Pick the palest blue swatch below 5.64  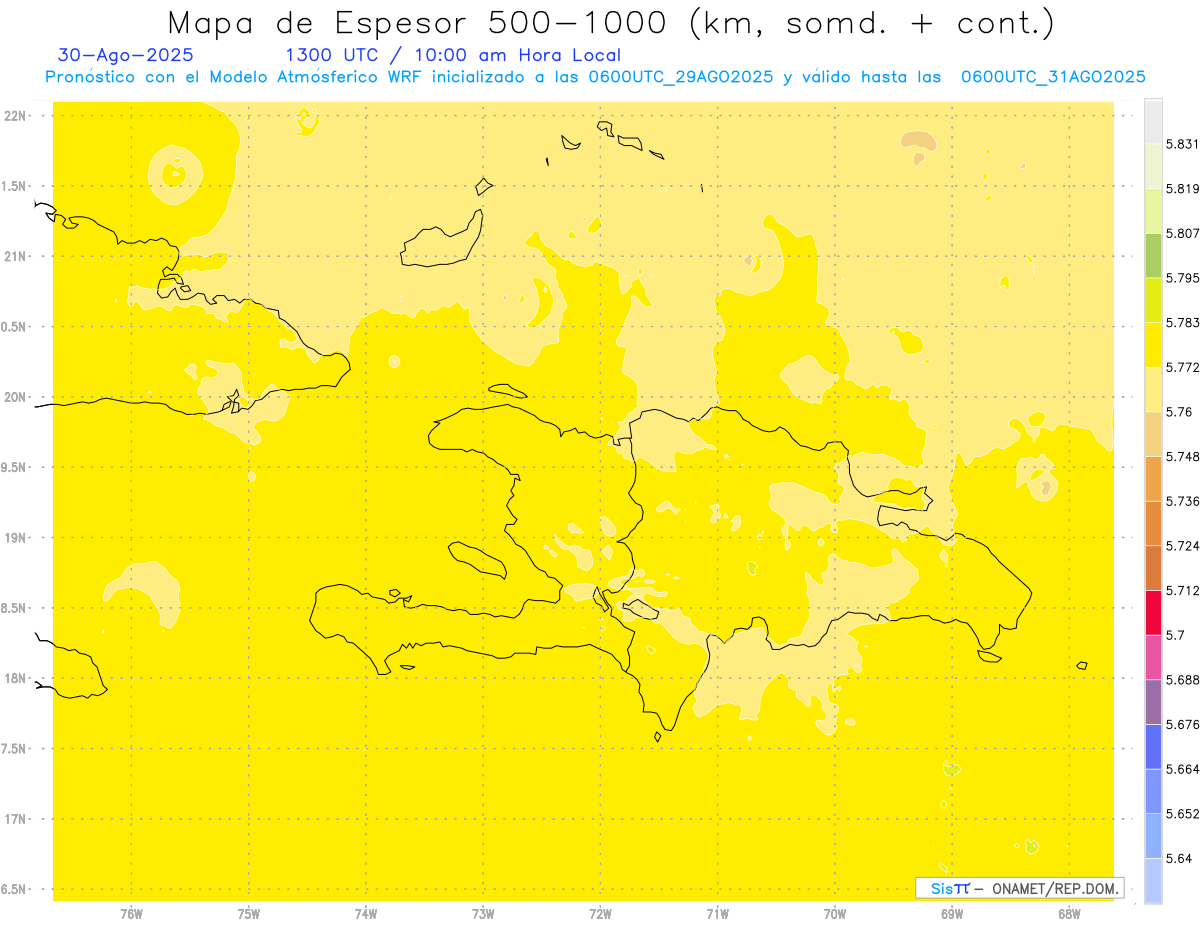(x=1153, y=880)
